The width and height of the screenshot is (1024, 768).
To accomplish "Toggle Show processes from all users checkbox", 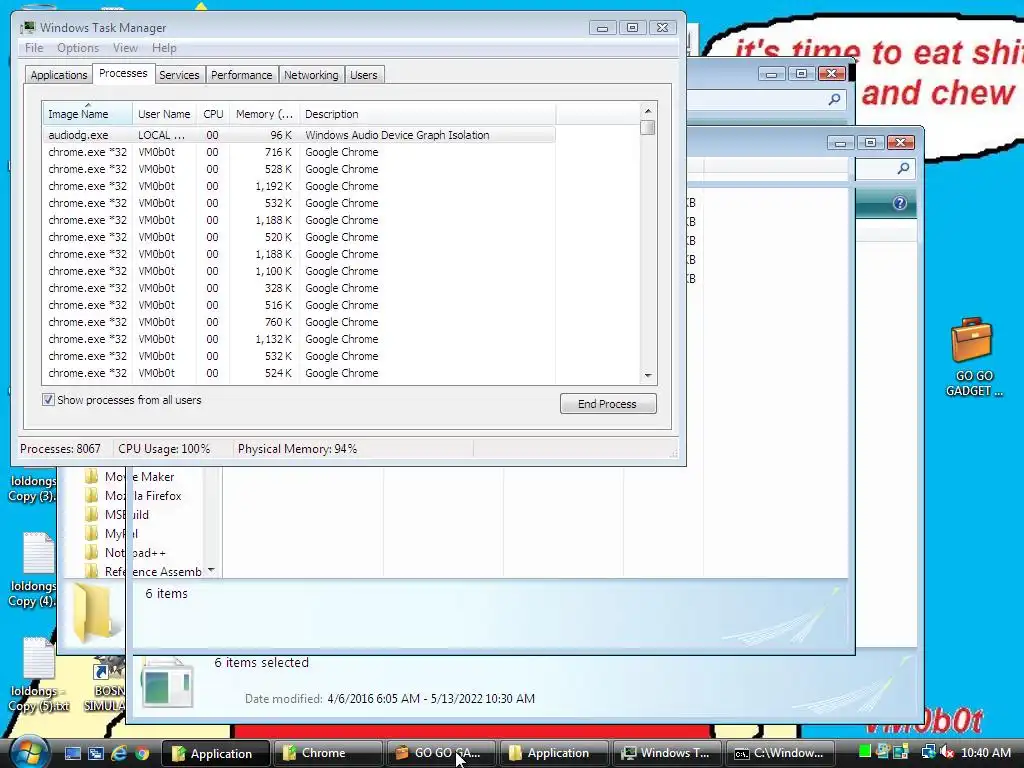I will point(48,400).
